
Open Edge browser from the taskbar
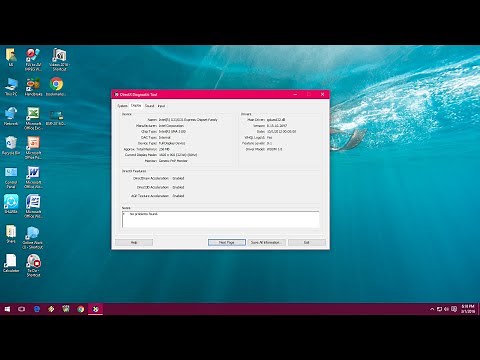coord(37,309)
